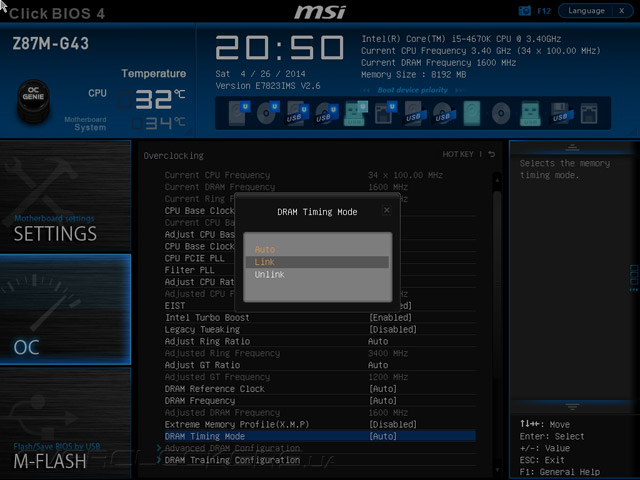
Task: Select Auto in DRAM Timing Mode list
Action: 317,249
